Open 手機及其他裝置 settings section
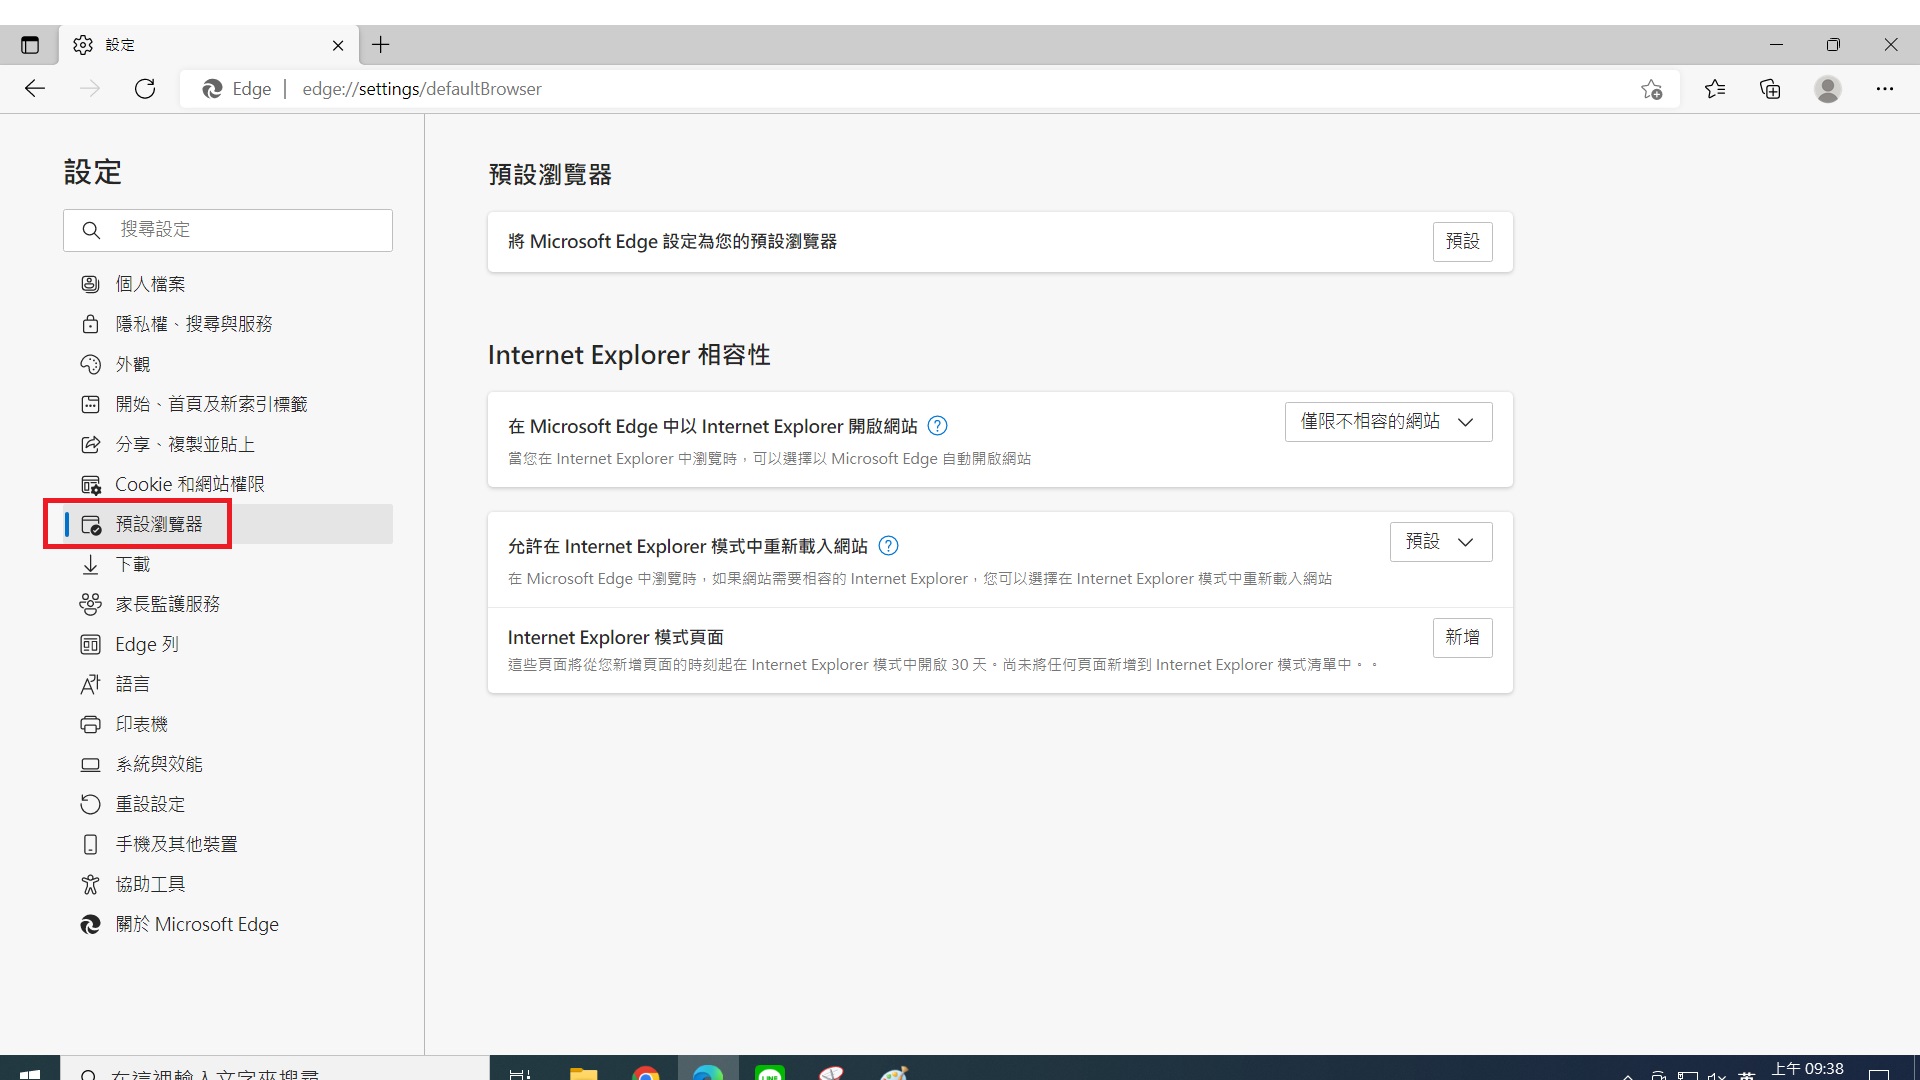 pyautogui.click(x=228, y=844)
